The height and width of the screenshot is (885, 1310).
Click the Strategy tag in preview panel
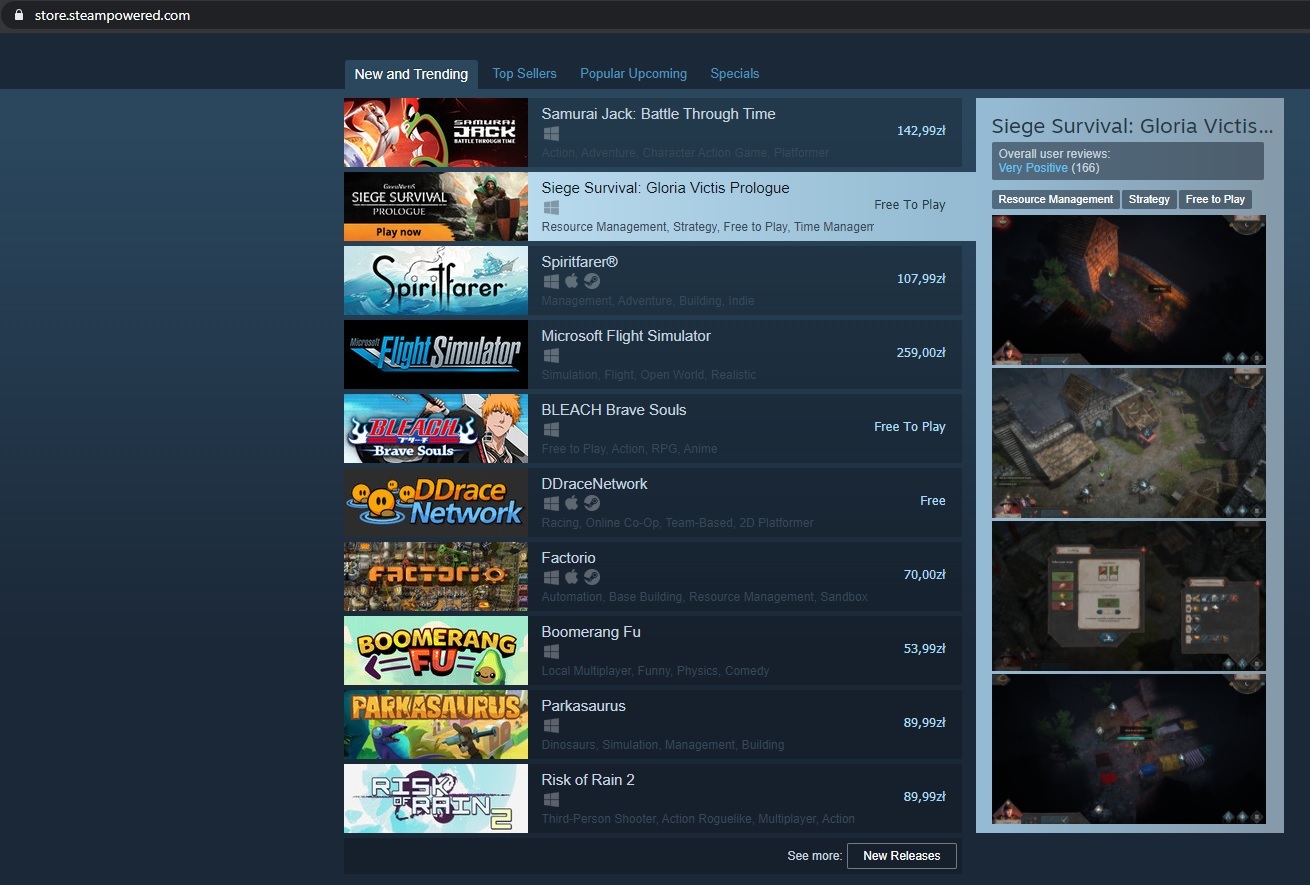1149,199
